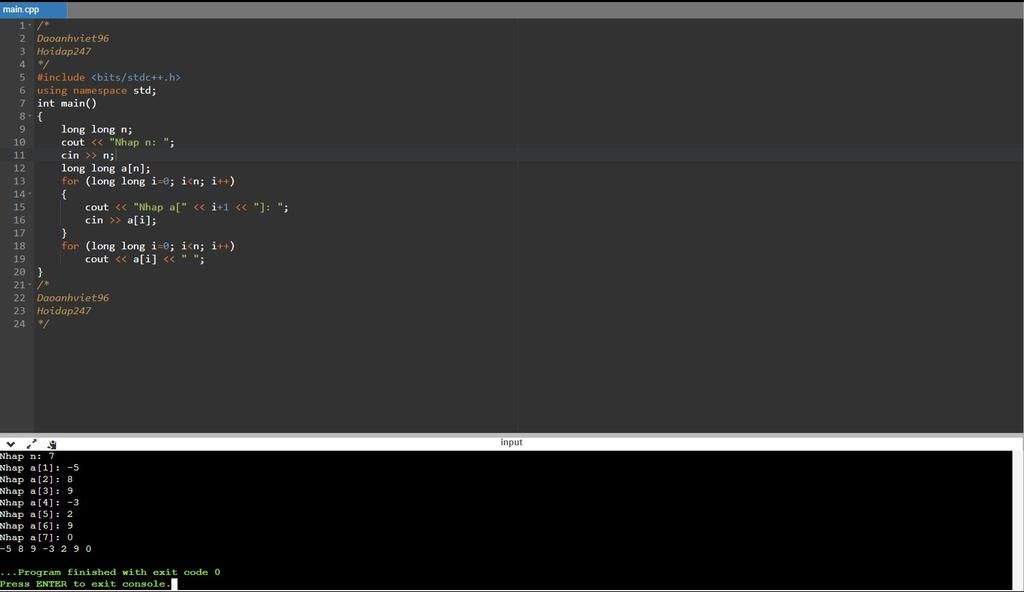Click 'Press ENTER to exit console.' prompt
Image resolution: width=1024 pixels, height=592 pixels.
[85, 584]
